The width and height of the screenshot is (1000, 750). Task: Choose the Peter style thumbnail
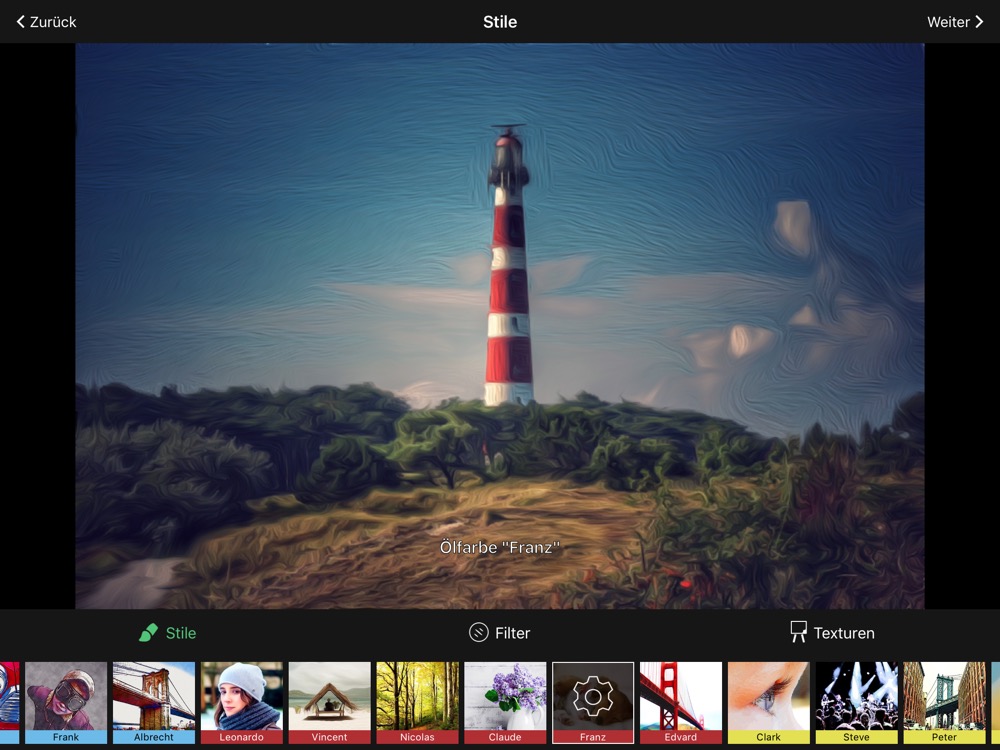pyautogui.click(x=944, y=702)
